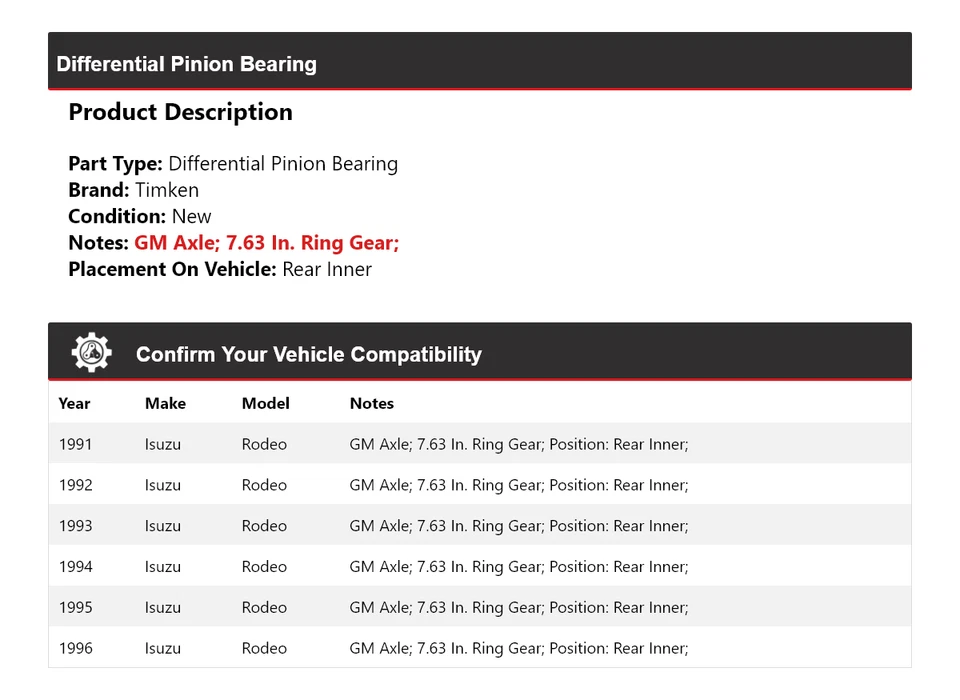Select the red GM Axle notes text

point(266,243)
